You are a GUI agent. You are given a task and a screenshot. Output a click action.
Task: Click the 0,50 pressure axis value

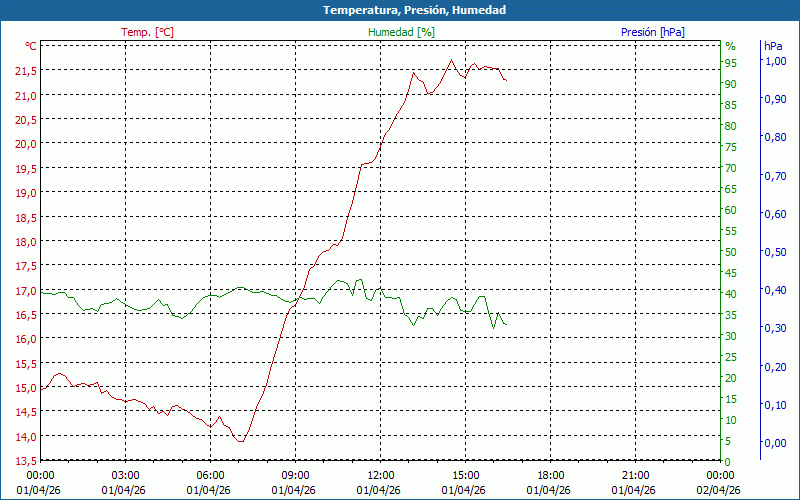(x=776, y=252)
